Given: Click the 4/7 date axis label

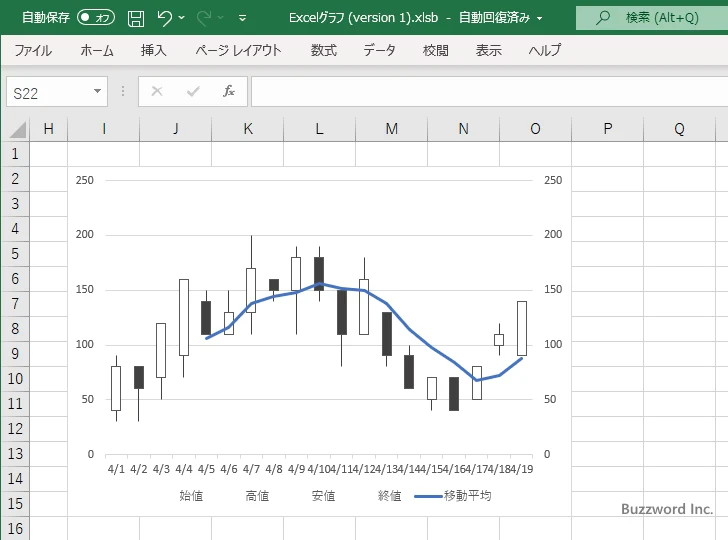Looking at the screenshot, I should (x=251, y=469).
